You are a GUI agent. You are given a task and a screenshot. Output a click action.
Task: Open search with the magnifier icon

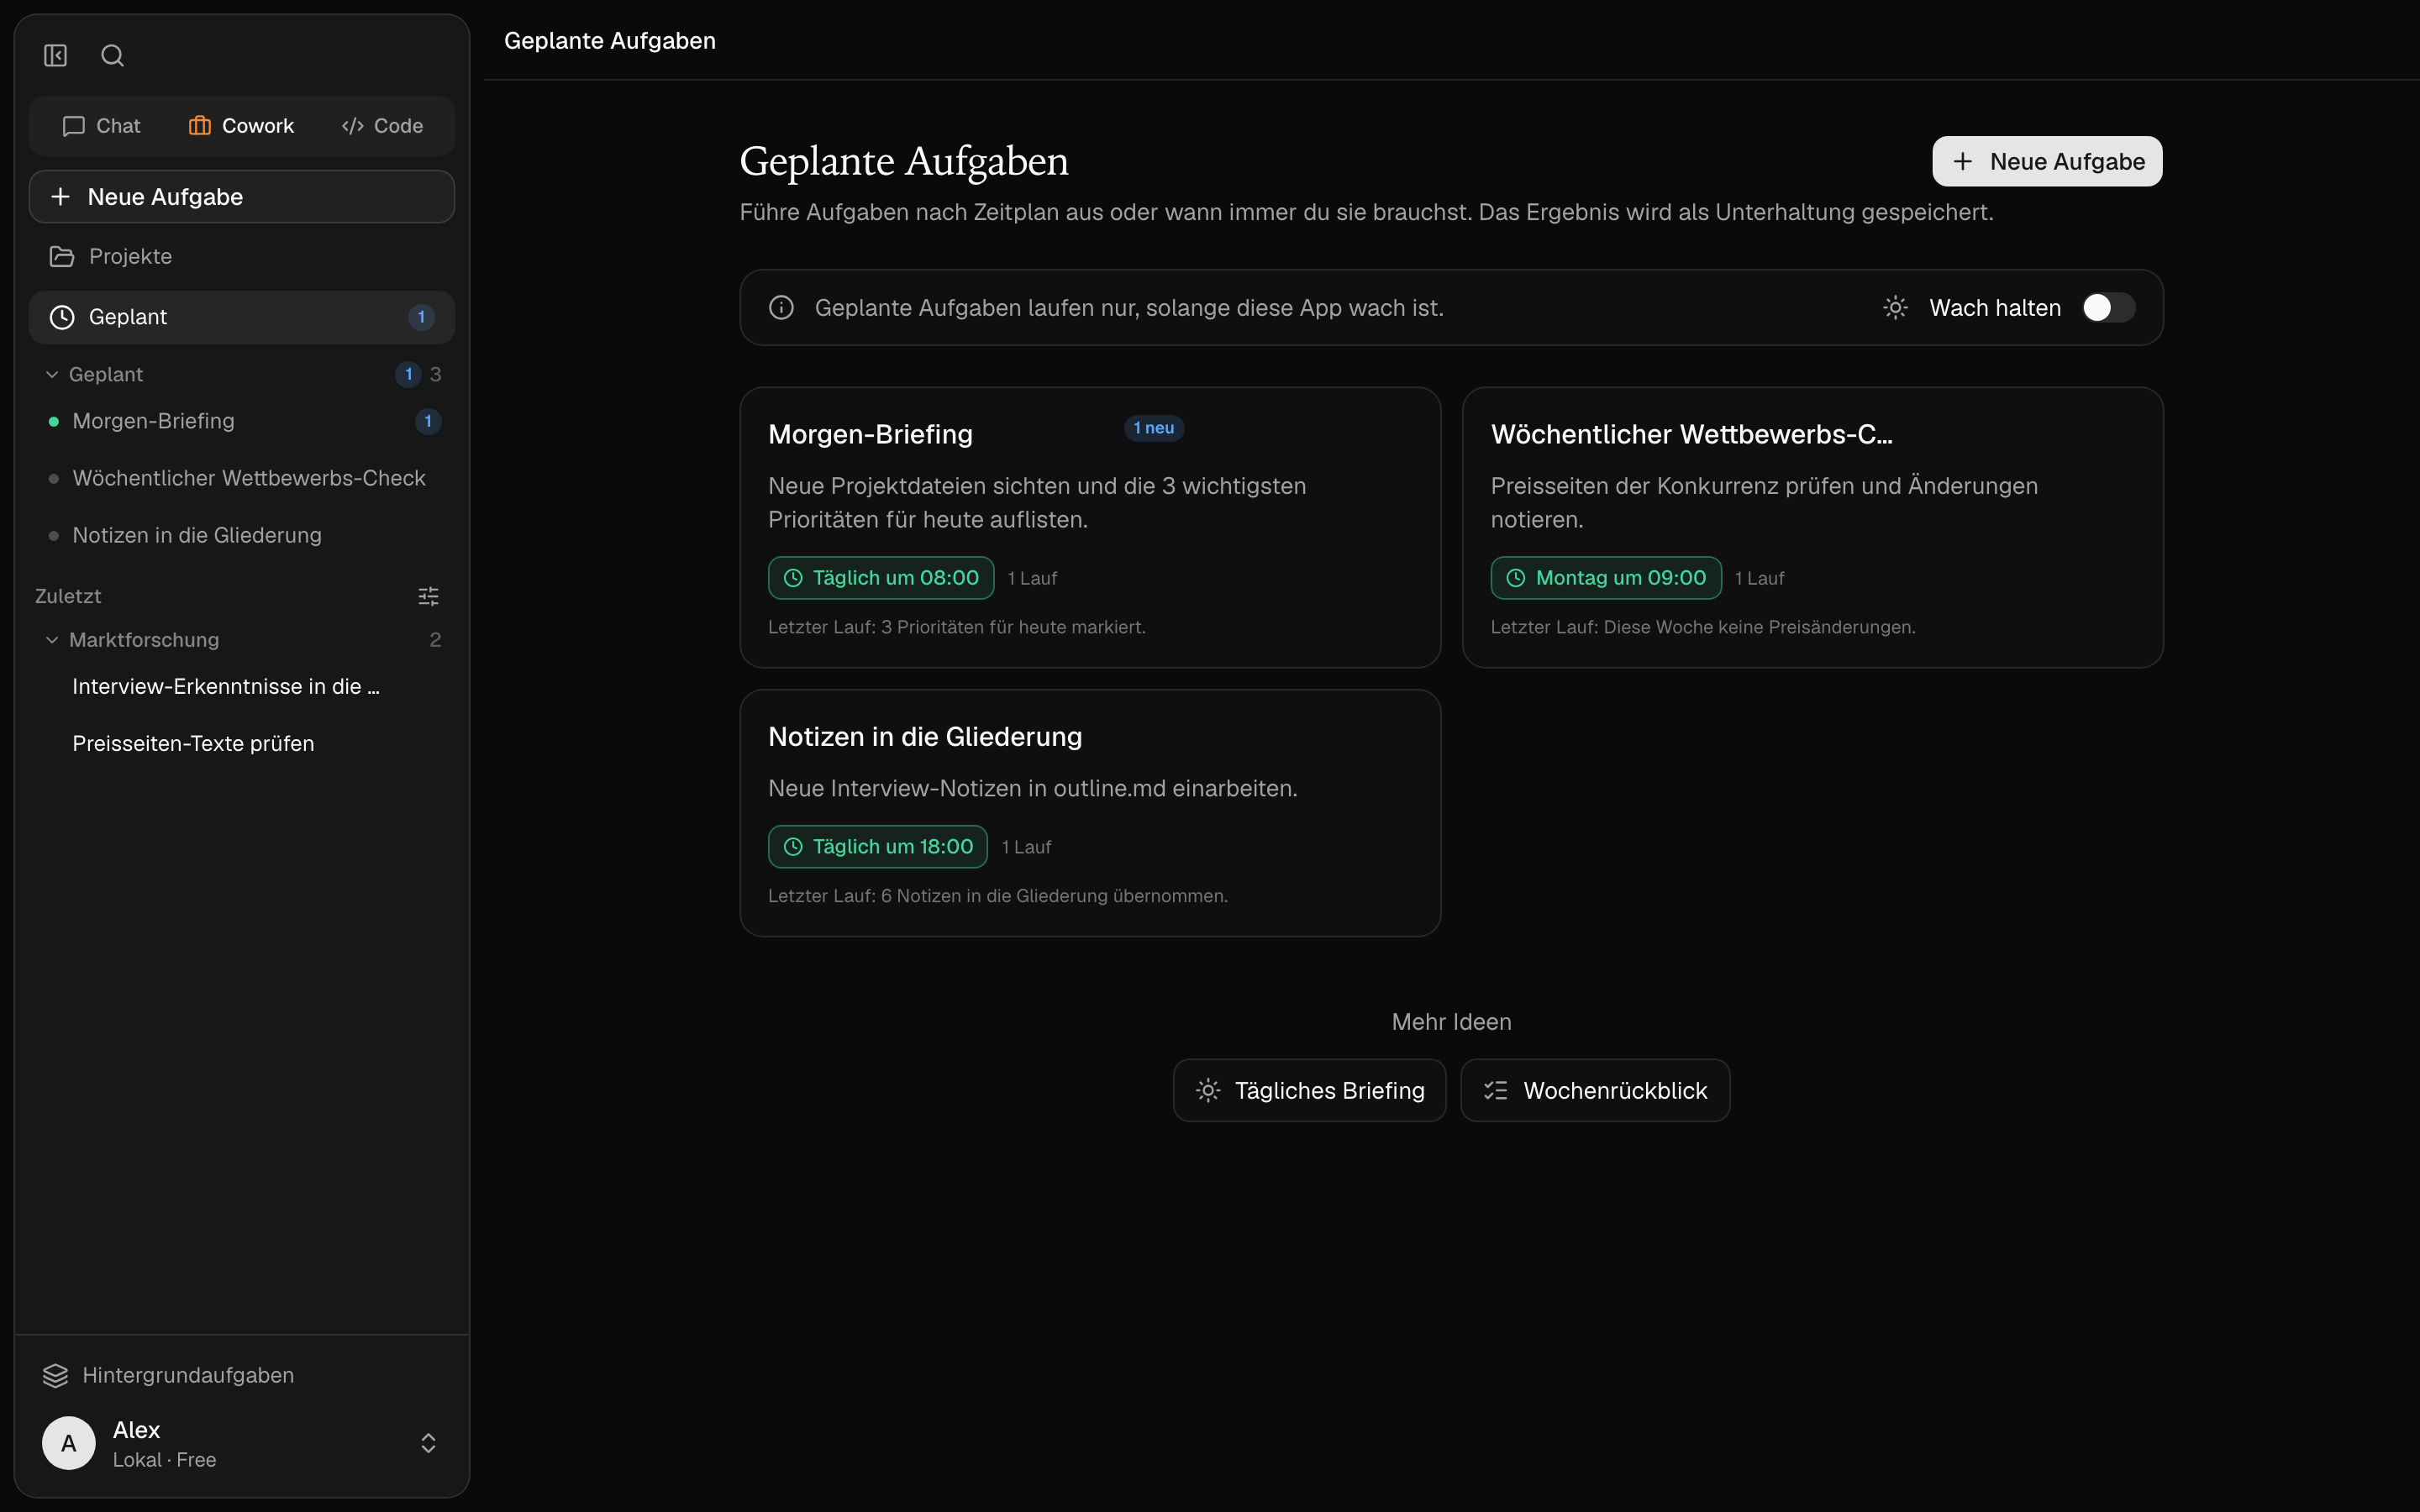click(112, 55)
